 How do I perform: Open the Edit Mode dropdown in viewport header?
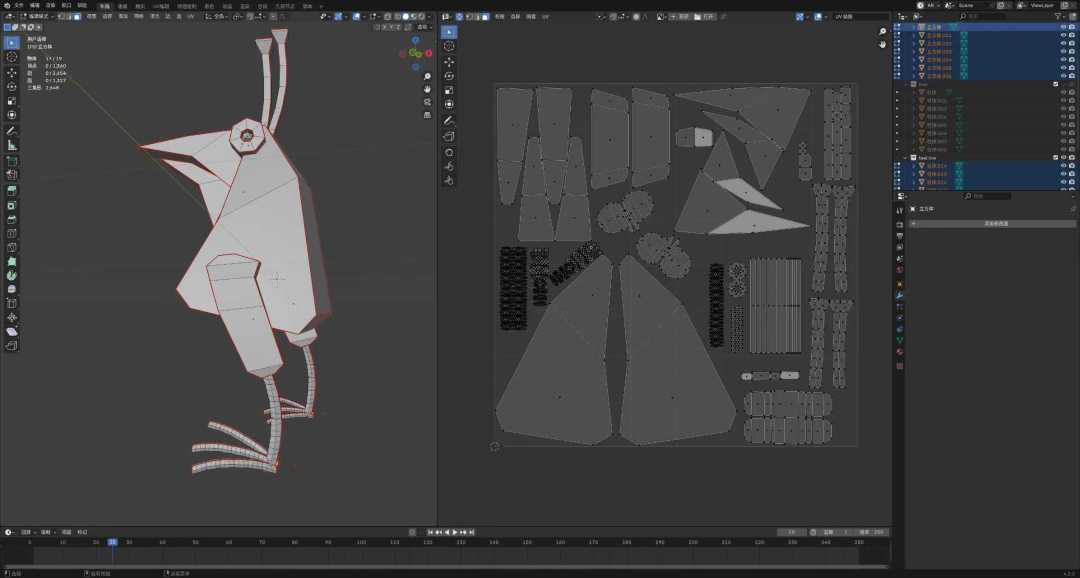[37, 16]
